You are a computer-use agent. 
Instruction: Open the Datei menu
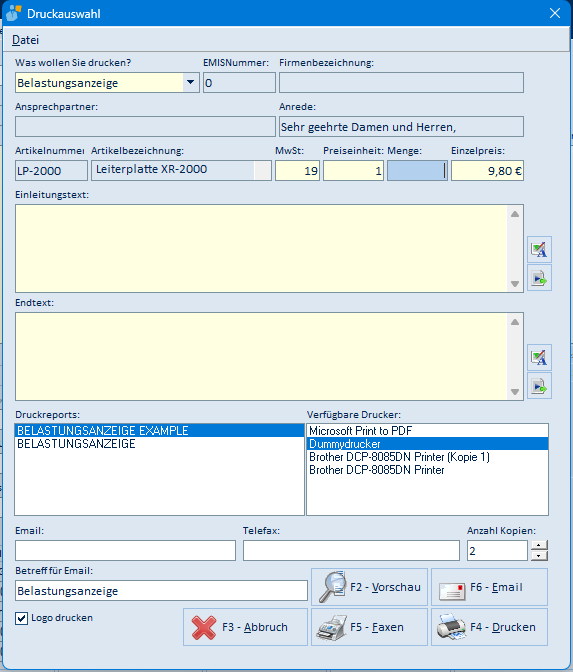coord(25,40)
